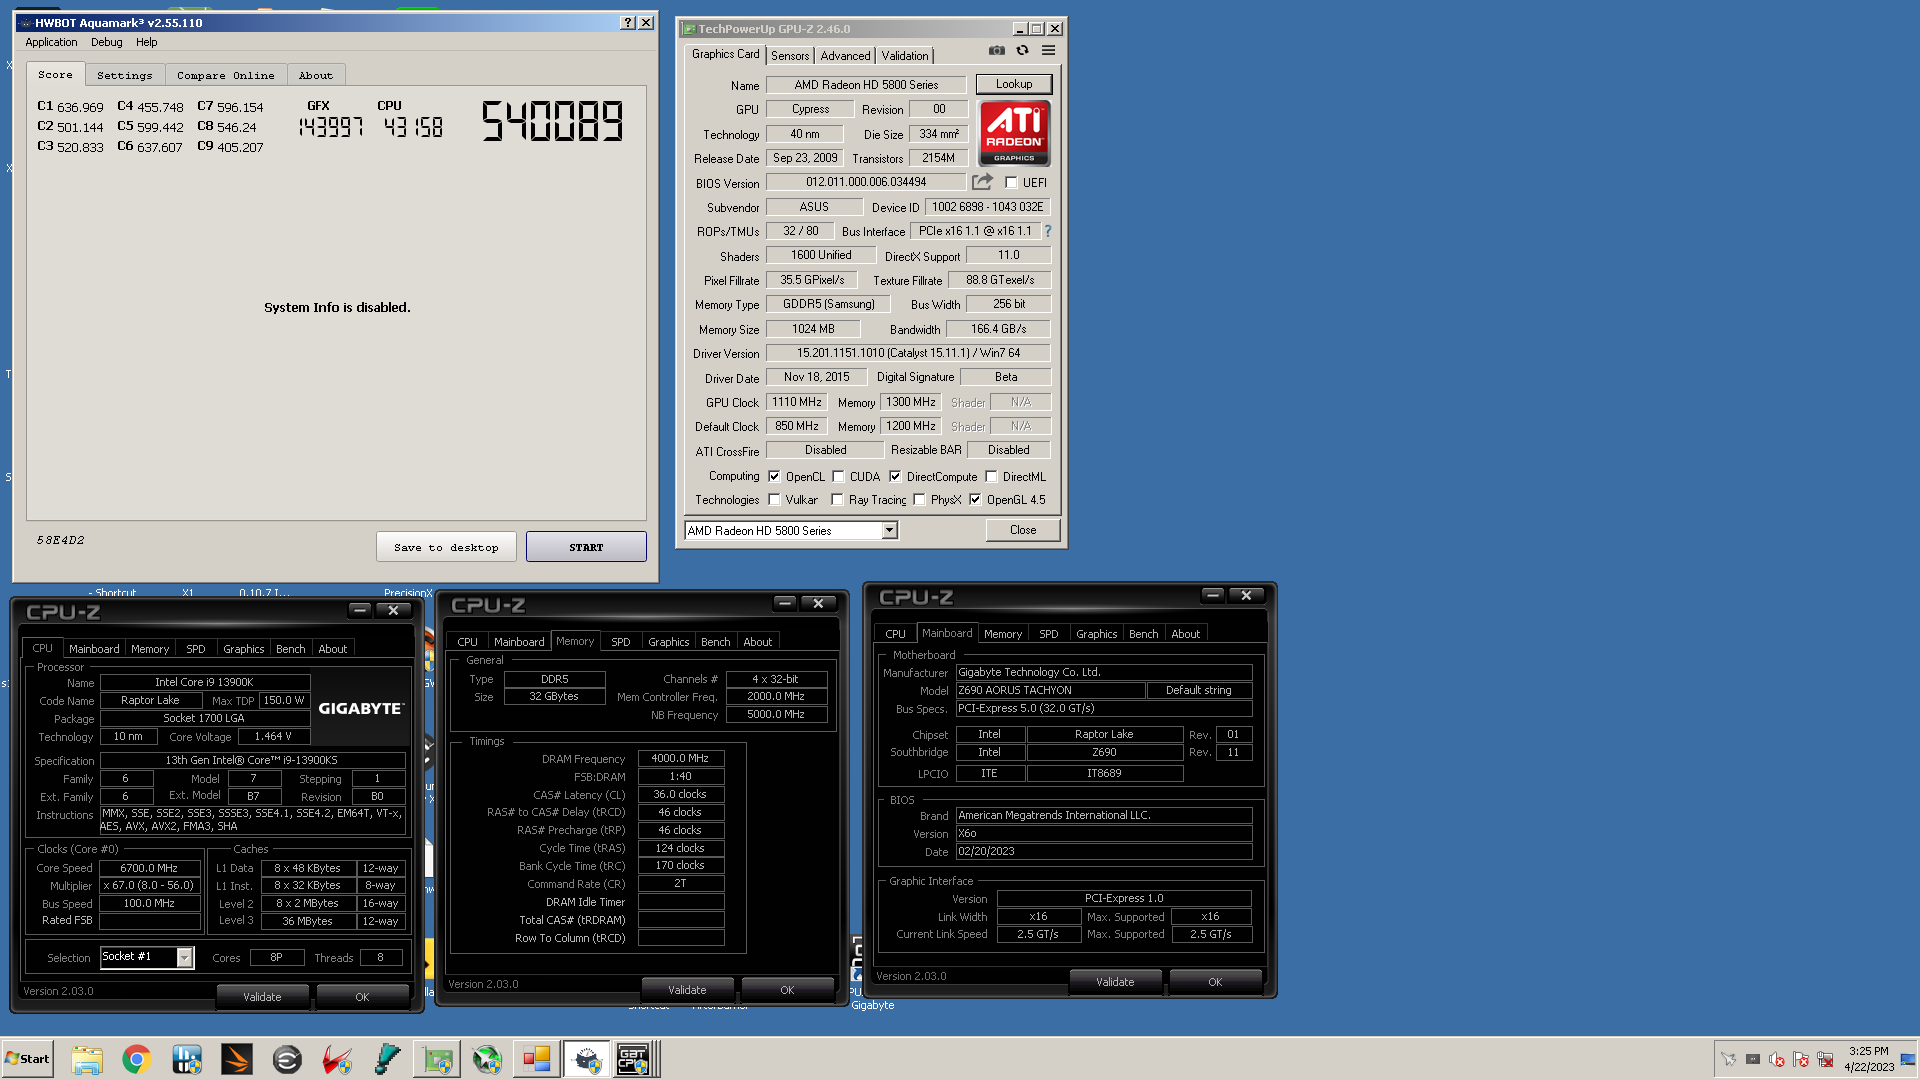Open the Help menu in Aquamark
1920x1080 pixels.
coord(147,42)
